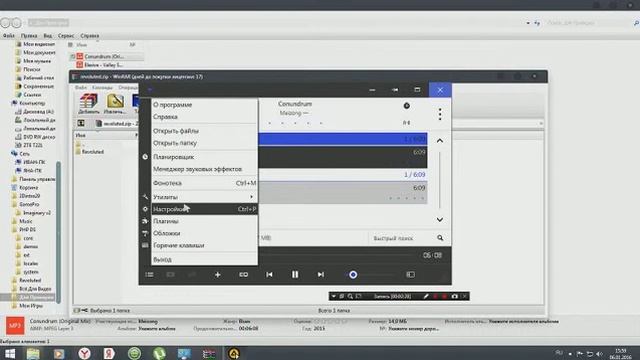Select Conundrum file in Explorer list
The image size is (640, 360).
point(104,56)
